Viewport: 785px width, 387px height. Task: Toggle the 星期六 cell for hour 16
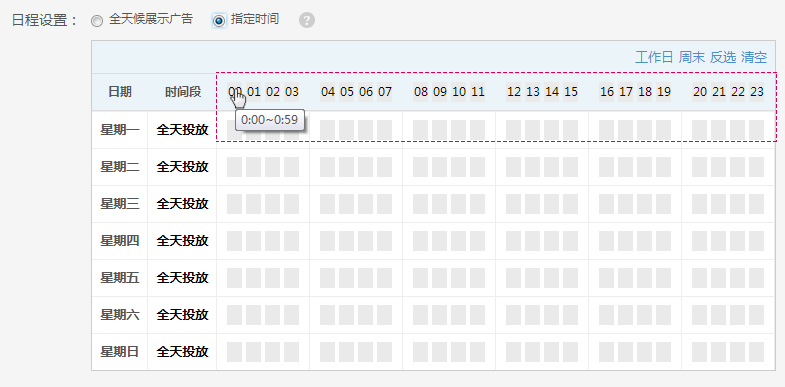click(607, 315)
